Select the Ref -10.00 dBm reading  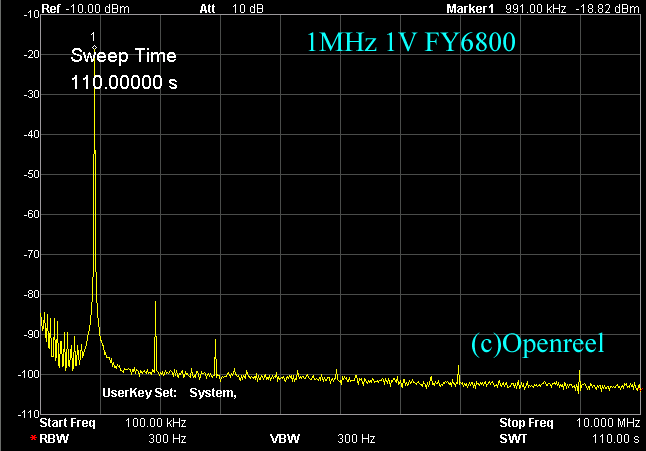(x=86, y=9)
